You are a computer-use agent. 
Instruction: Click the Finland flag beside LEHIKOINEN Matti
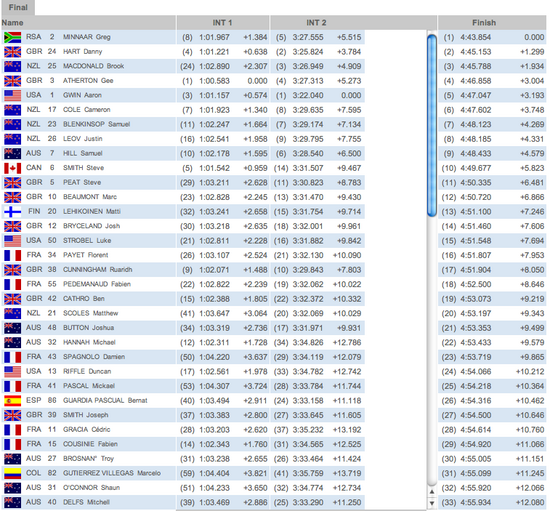pyautogui.click(x=12, y=211)
